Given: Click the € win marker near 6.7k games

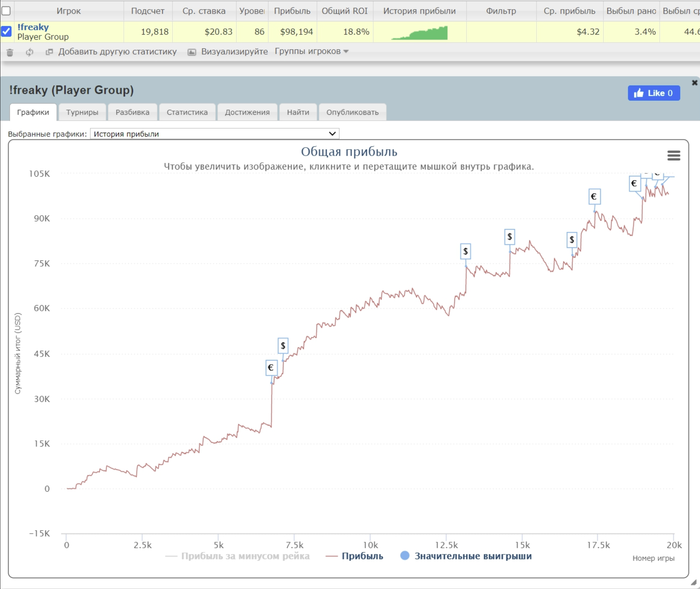Looking at the screenshot, I should (271, 368).
